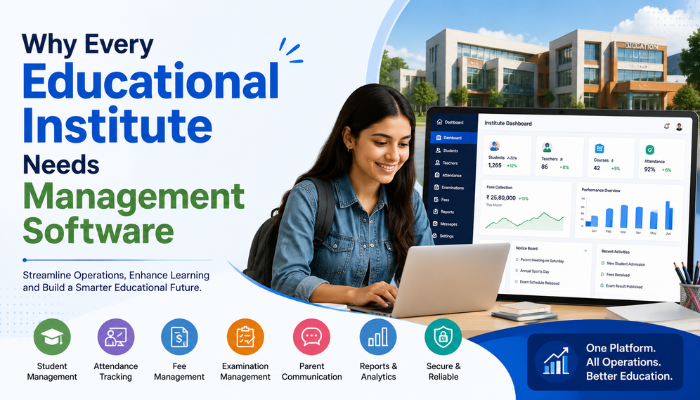Viewport: 700px width, 400px height.
Task: Click the blue Courses card icon
Action: point(599,148)
